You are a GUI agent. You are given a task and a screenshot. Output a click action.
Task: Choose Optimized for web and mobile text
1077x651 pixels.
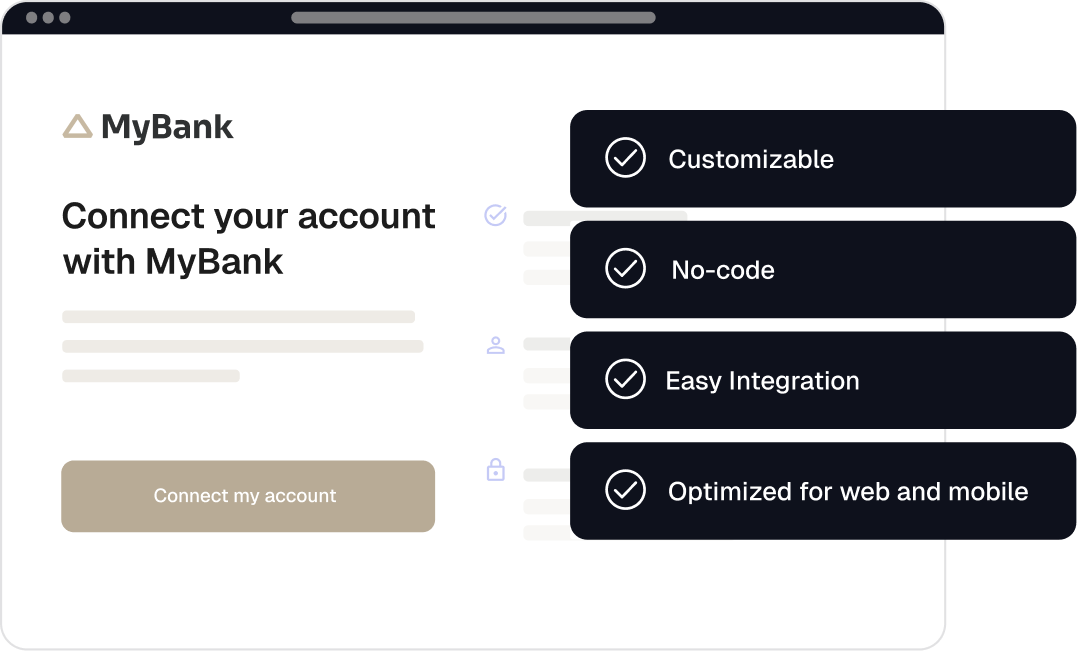coord(848,492)
